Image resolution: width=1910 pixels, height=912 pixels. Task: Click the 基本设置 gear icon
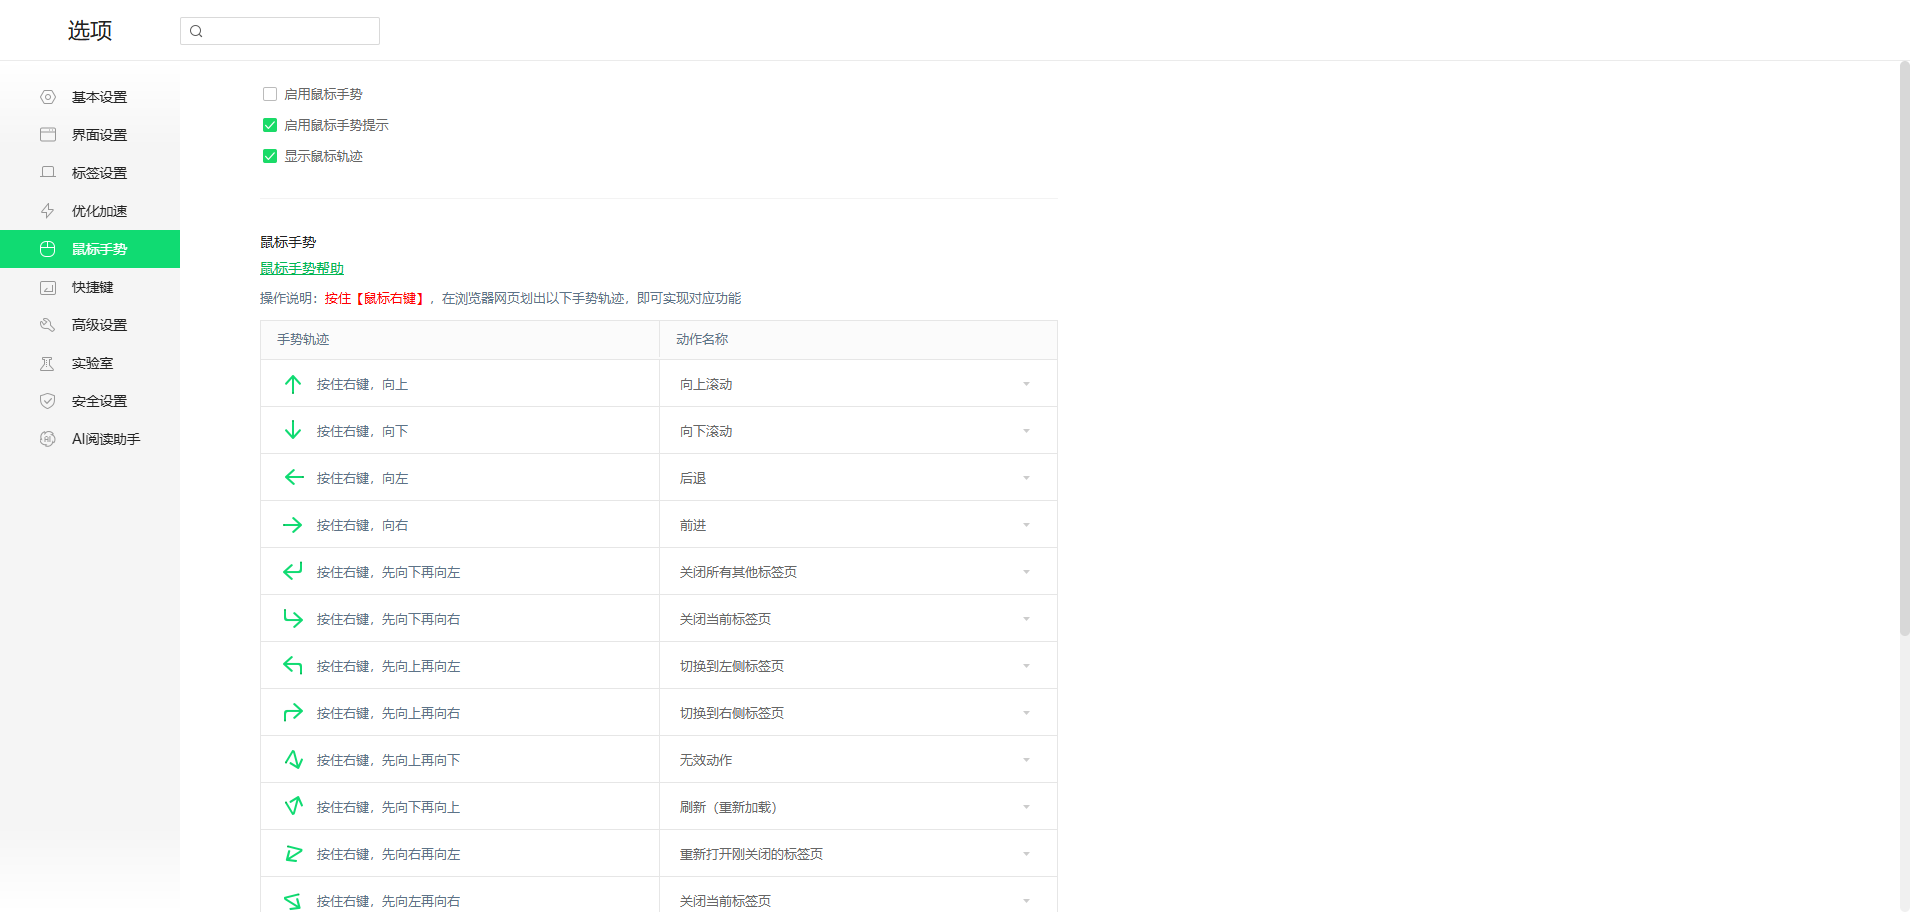click(47, 97)
